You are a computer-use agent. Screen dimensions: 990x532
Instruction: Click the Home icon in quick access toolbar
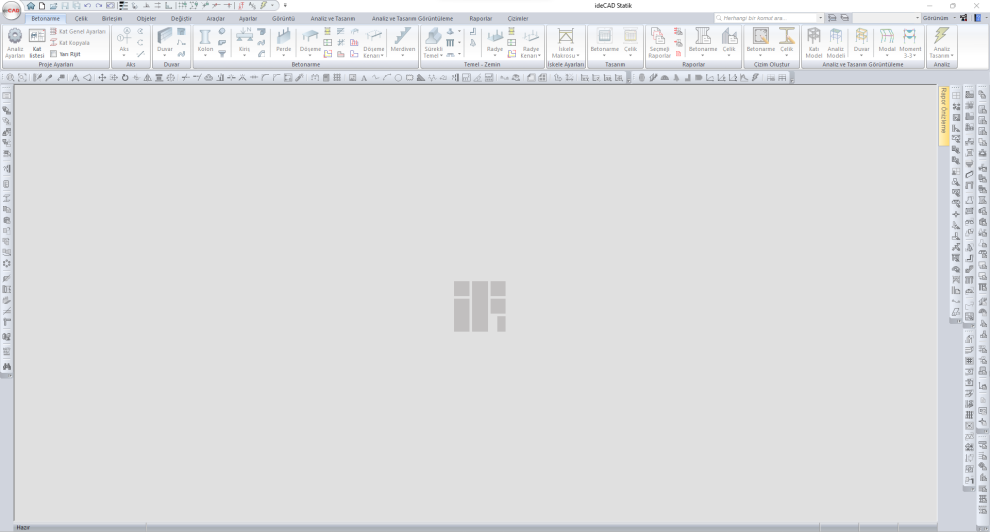coord(30,6)
